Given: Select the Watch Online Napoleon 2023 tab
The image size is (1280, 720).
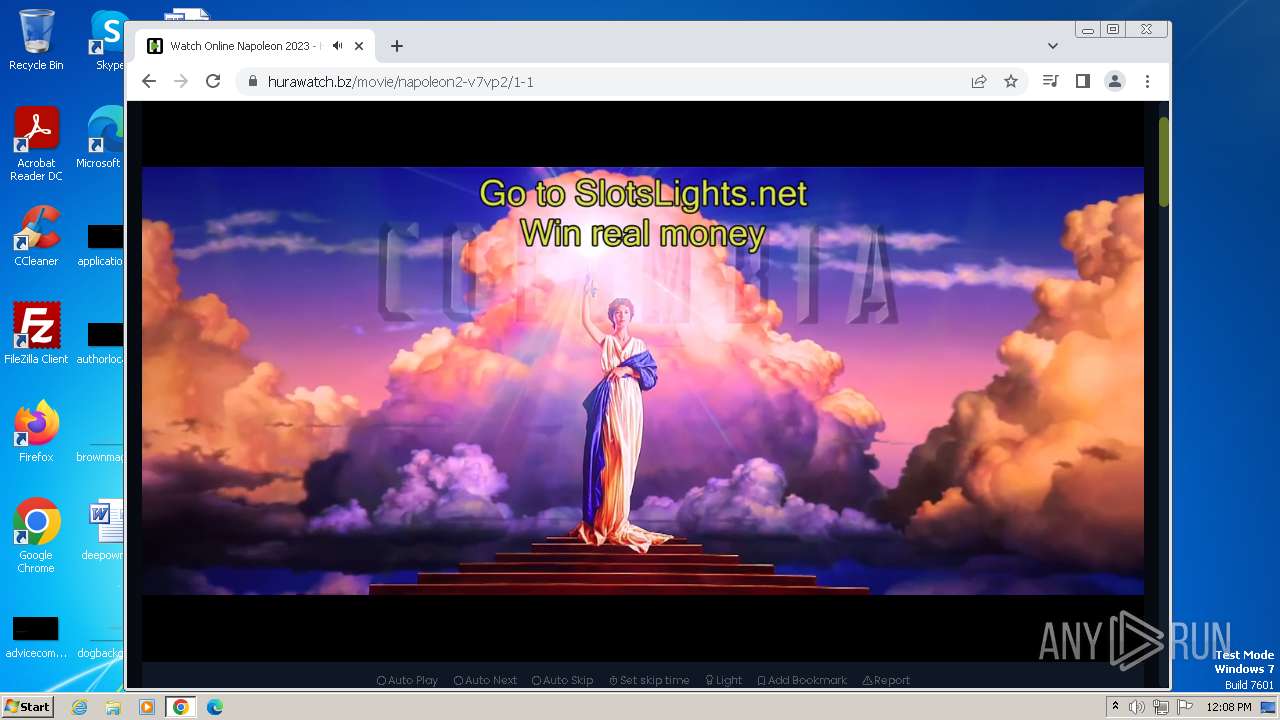Looking at the screenshot, I should (x=255, y=46).
